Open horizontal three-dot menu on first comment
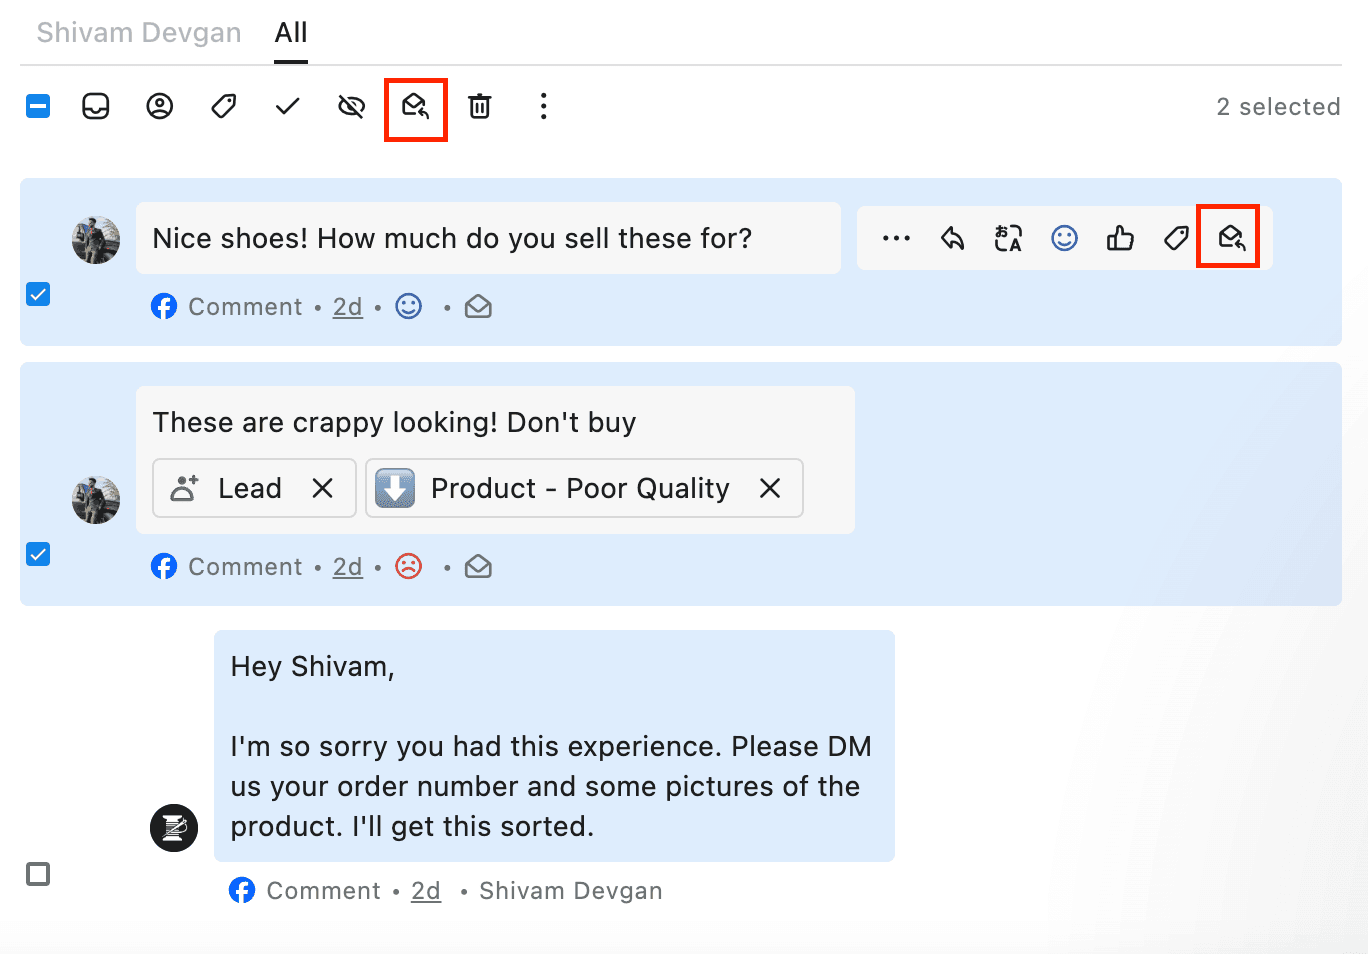This screenshot has height=954, width=1368. tap(896, 238)
